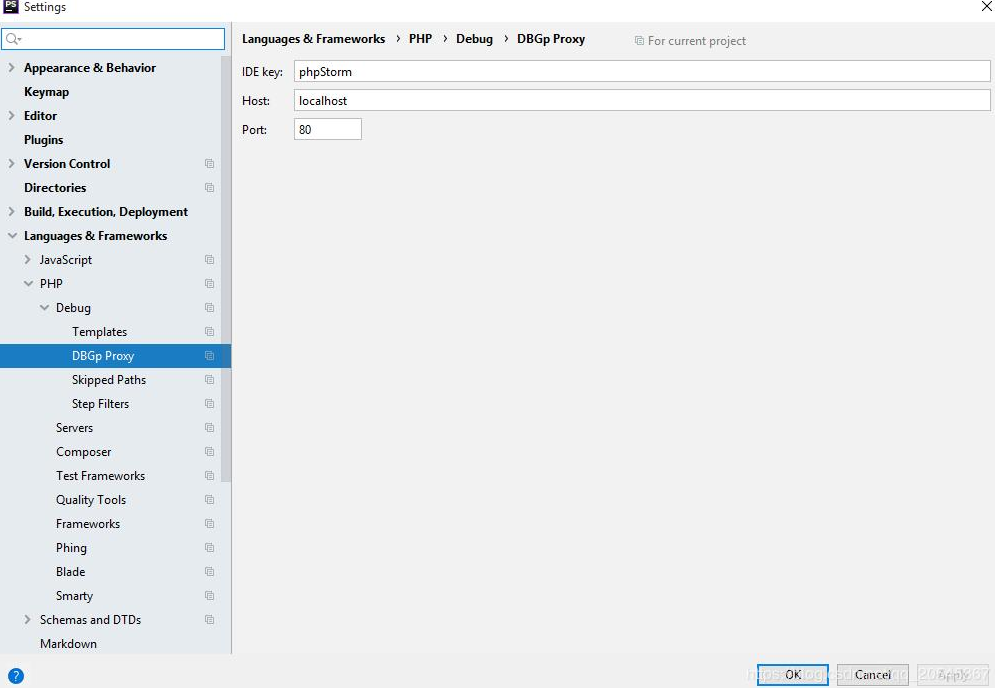Expand Schemas and DTDs node
The image size is (995, 688).
[27, 619]
